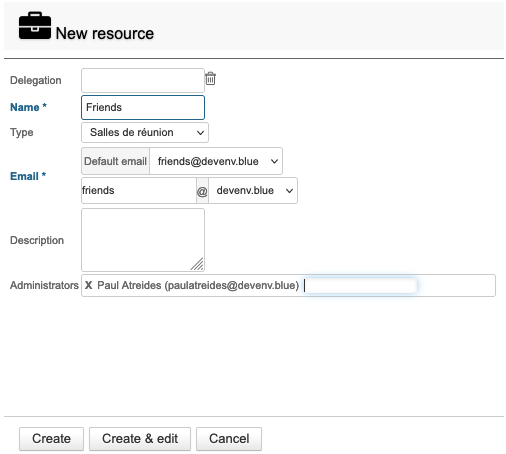Open the Type dropdown showing Salles de réunion
This screenshot has height=454, width=506.
pos(145,132)
